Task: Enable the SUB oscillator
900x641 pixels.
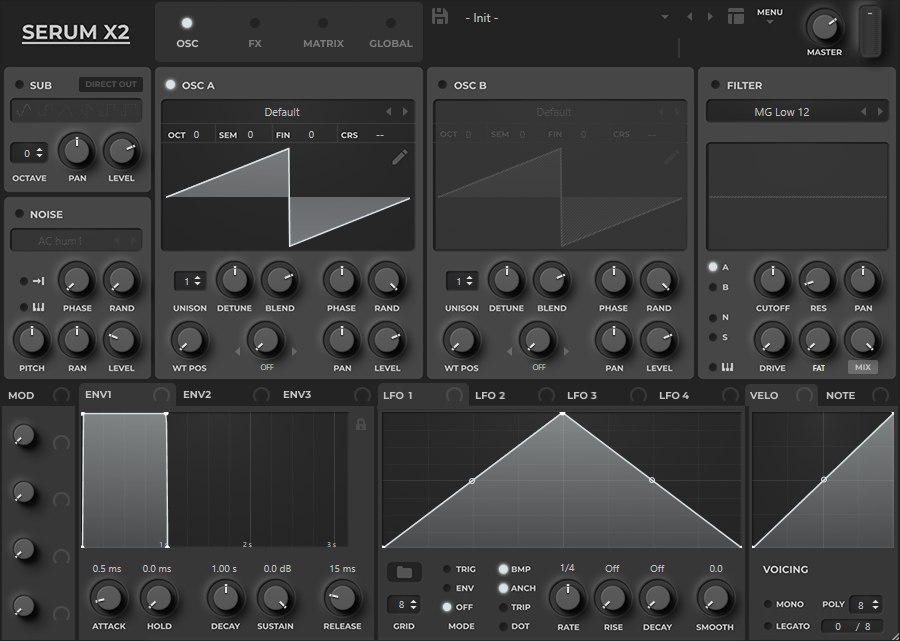Action: click(x=20, y=85)
